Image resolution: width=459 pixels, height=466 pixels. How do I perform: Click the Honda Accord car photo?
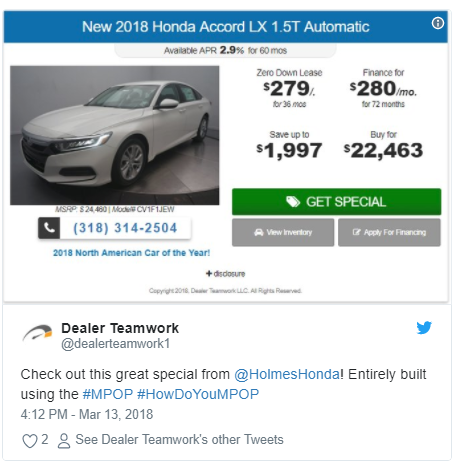coord(115,135)
